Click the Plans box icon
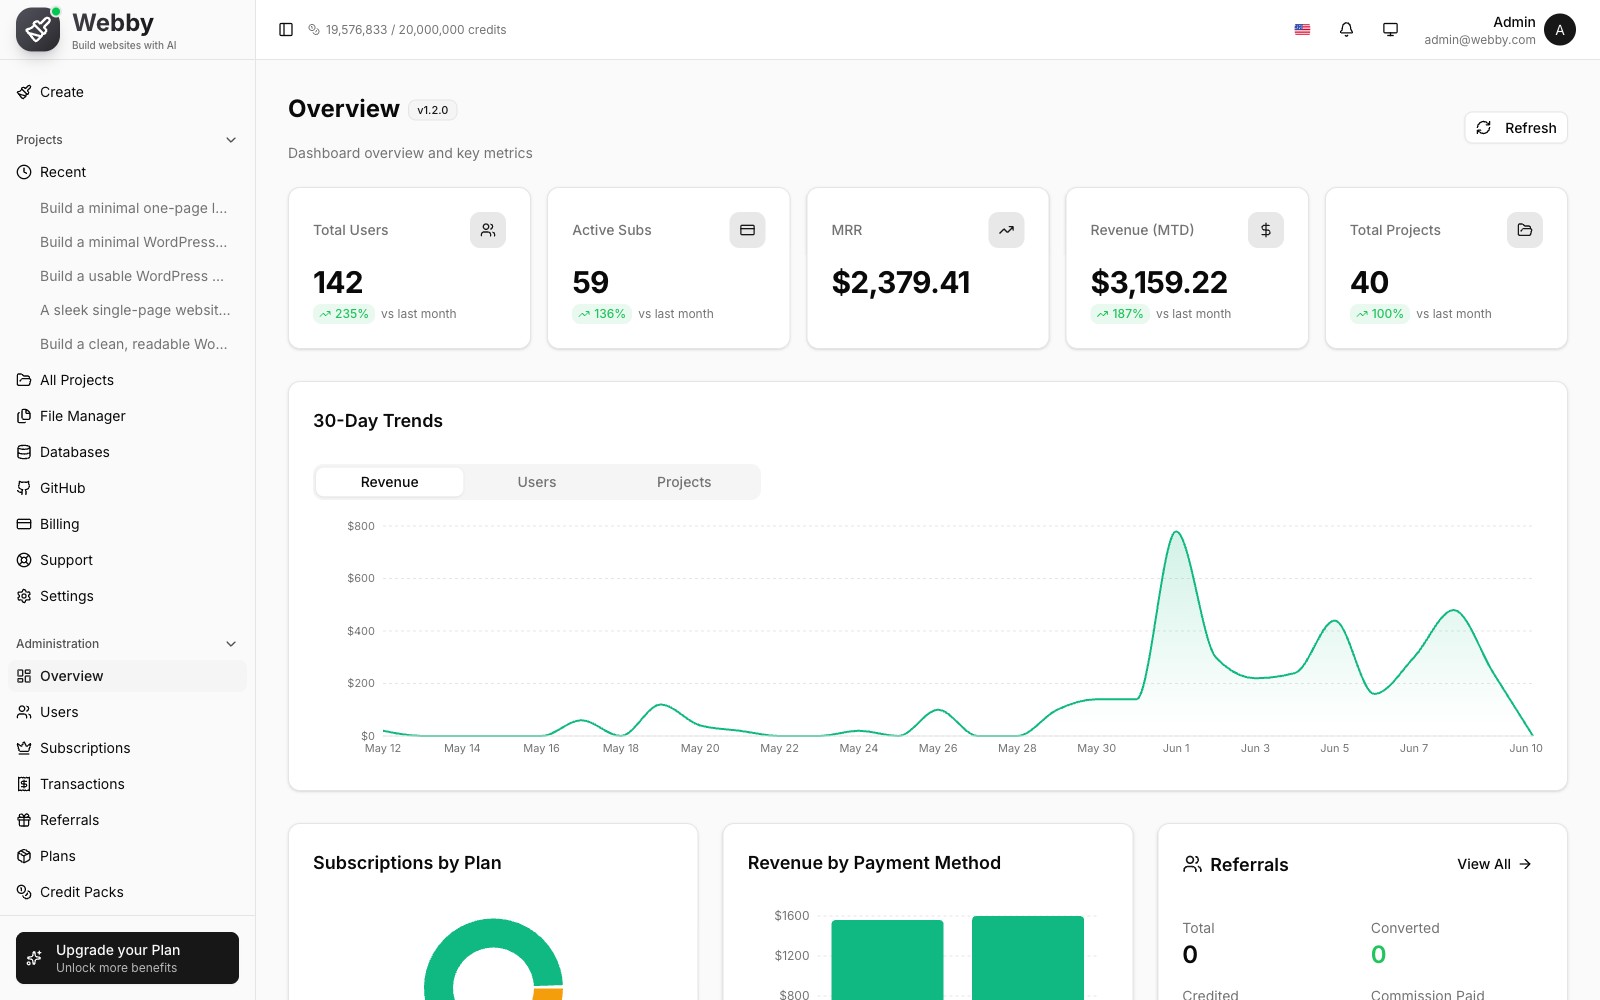 (24, 856)
